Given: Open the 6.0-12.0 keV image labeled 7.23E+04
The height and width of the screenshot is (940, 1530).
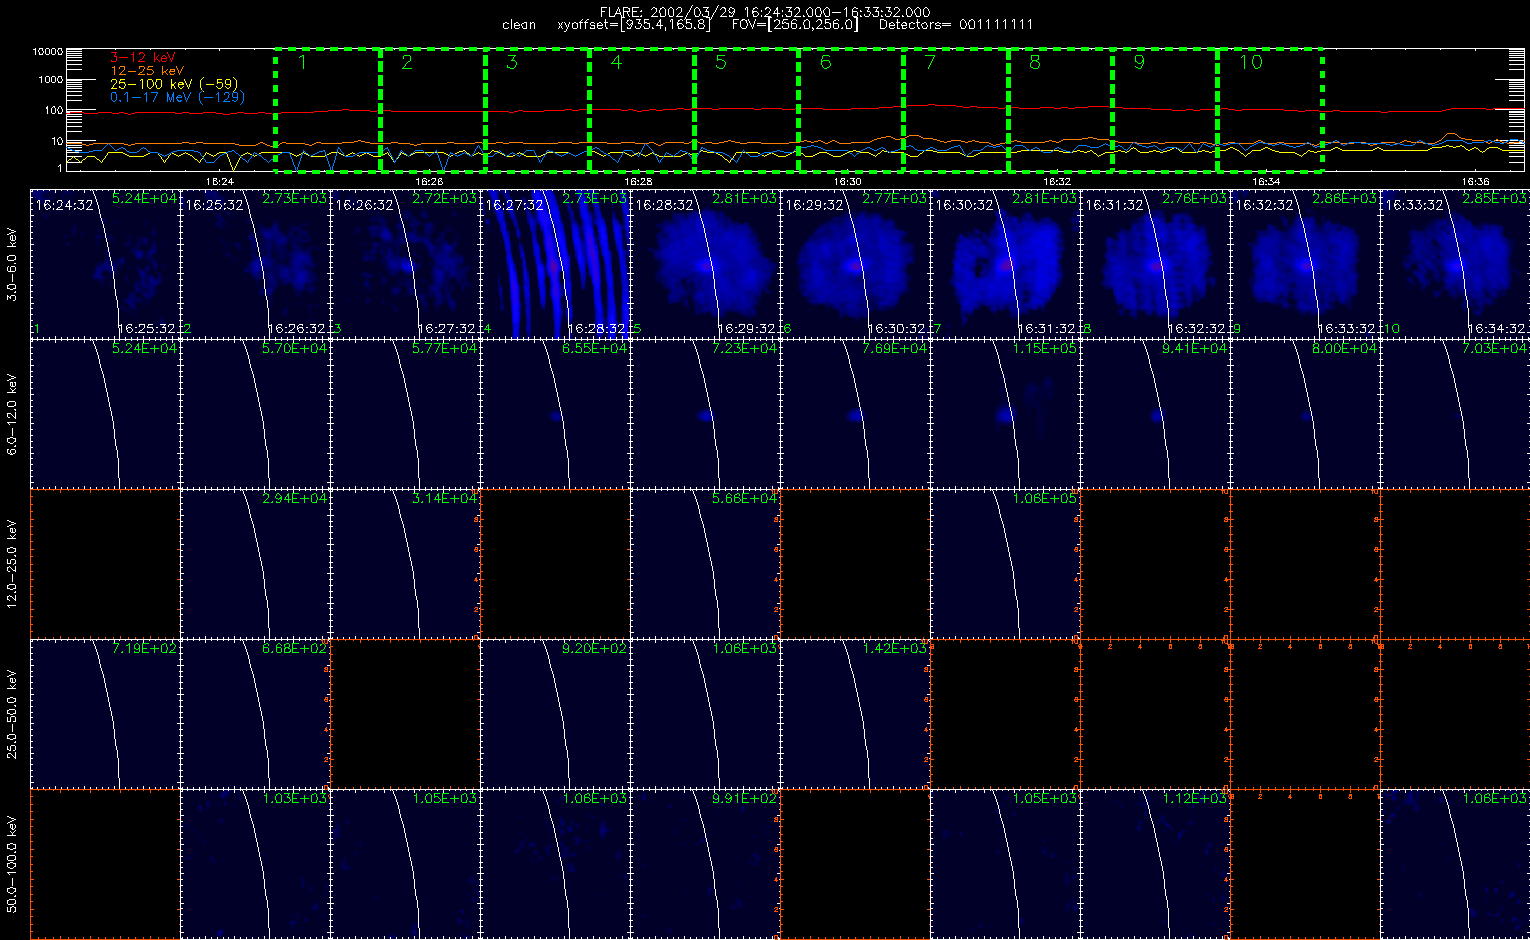Looking at the screenshot, I should [705, 413].
